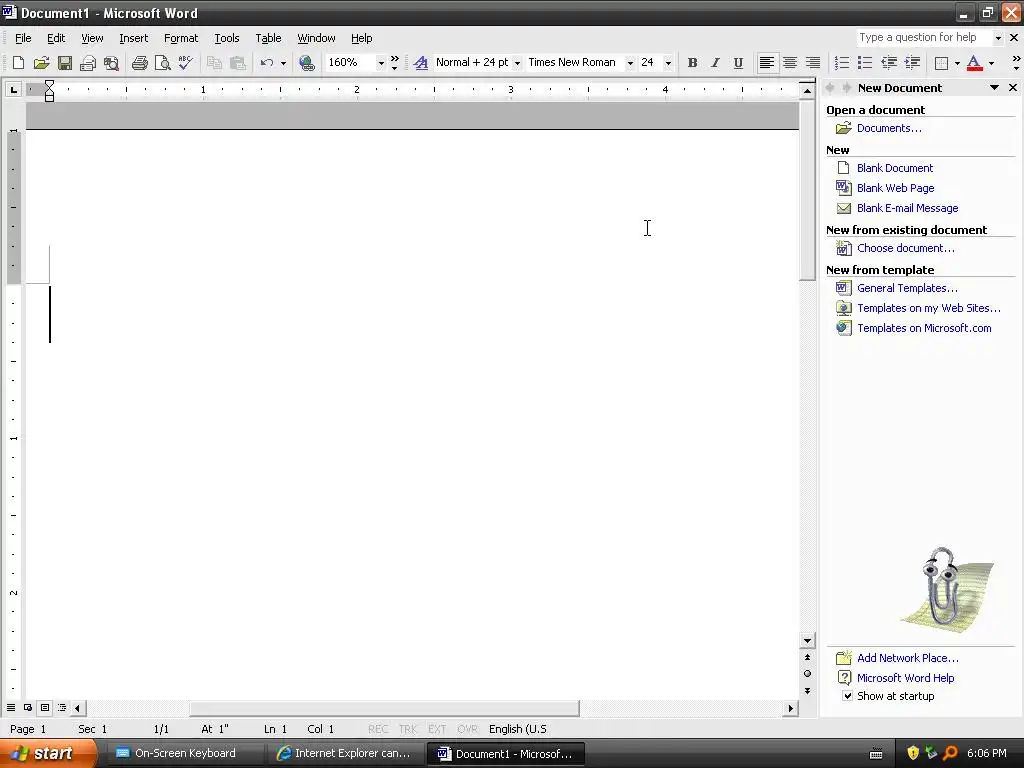Uncheck the Show at startup checkbox

(847, 696)
